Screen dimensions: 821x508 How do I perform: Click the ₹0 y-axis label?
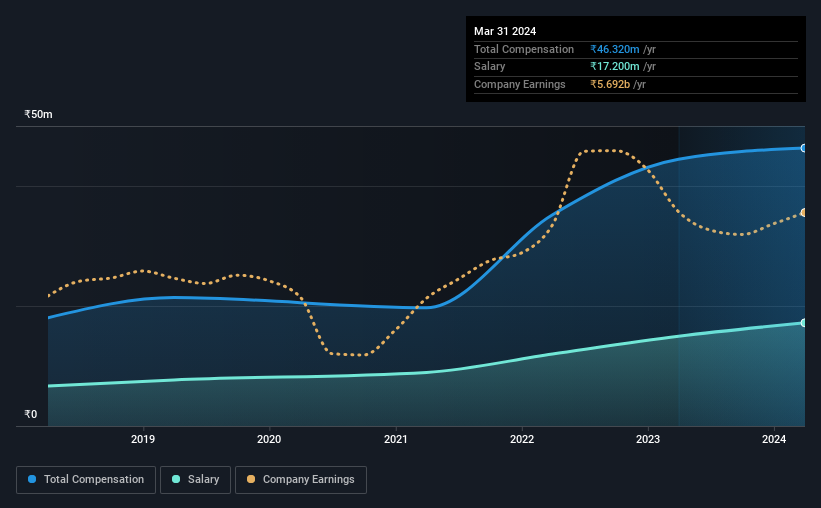pyautogui.click(x=31, y=414)
